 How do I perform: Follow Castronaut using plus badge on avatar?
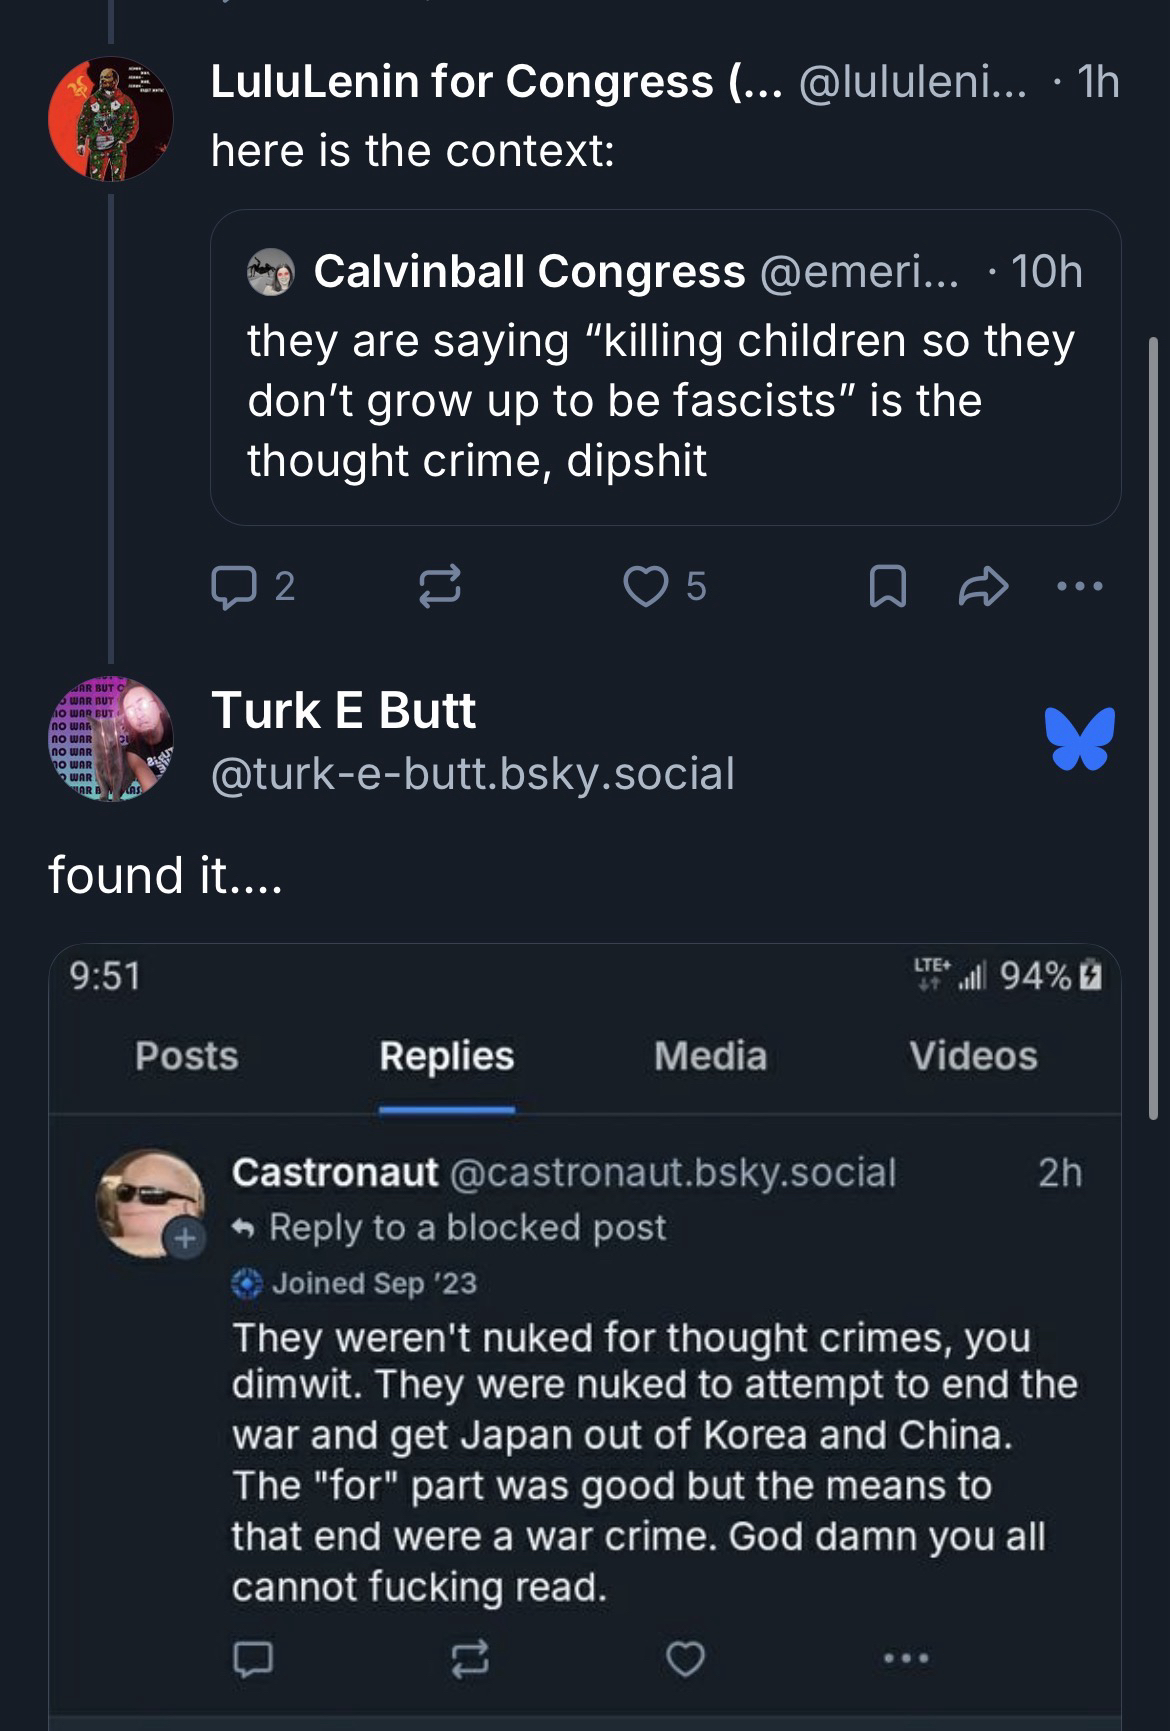point(185,1238)
